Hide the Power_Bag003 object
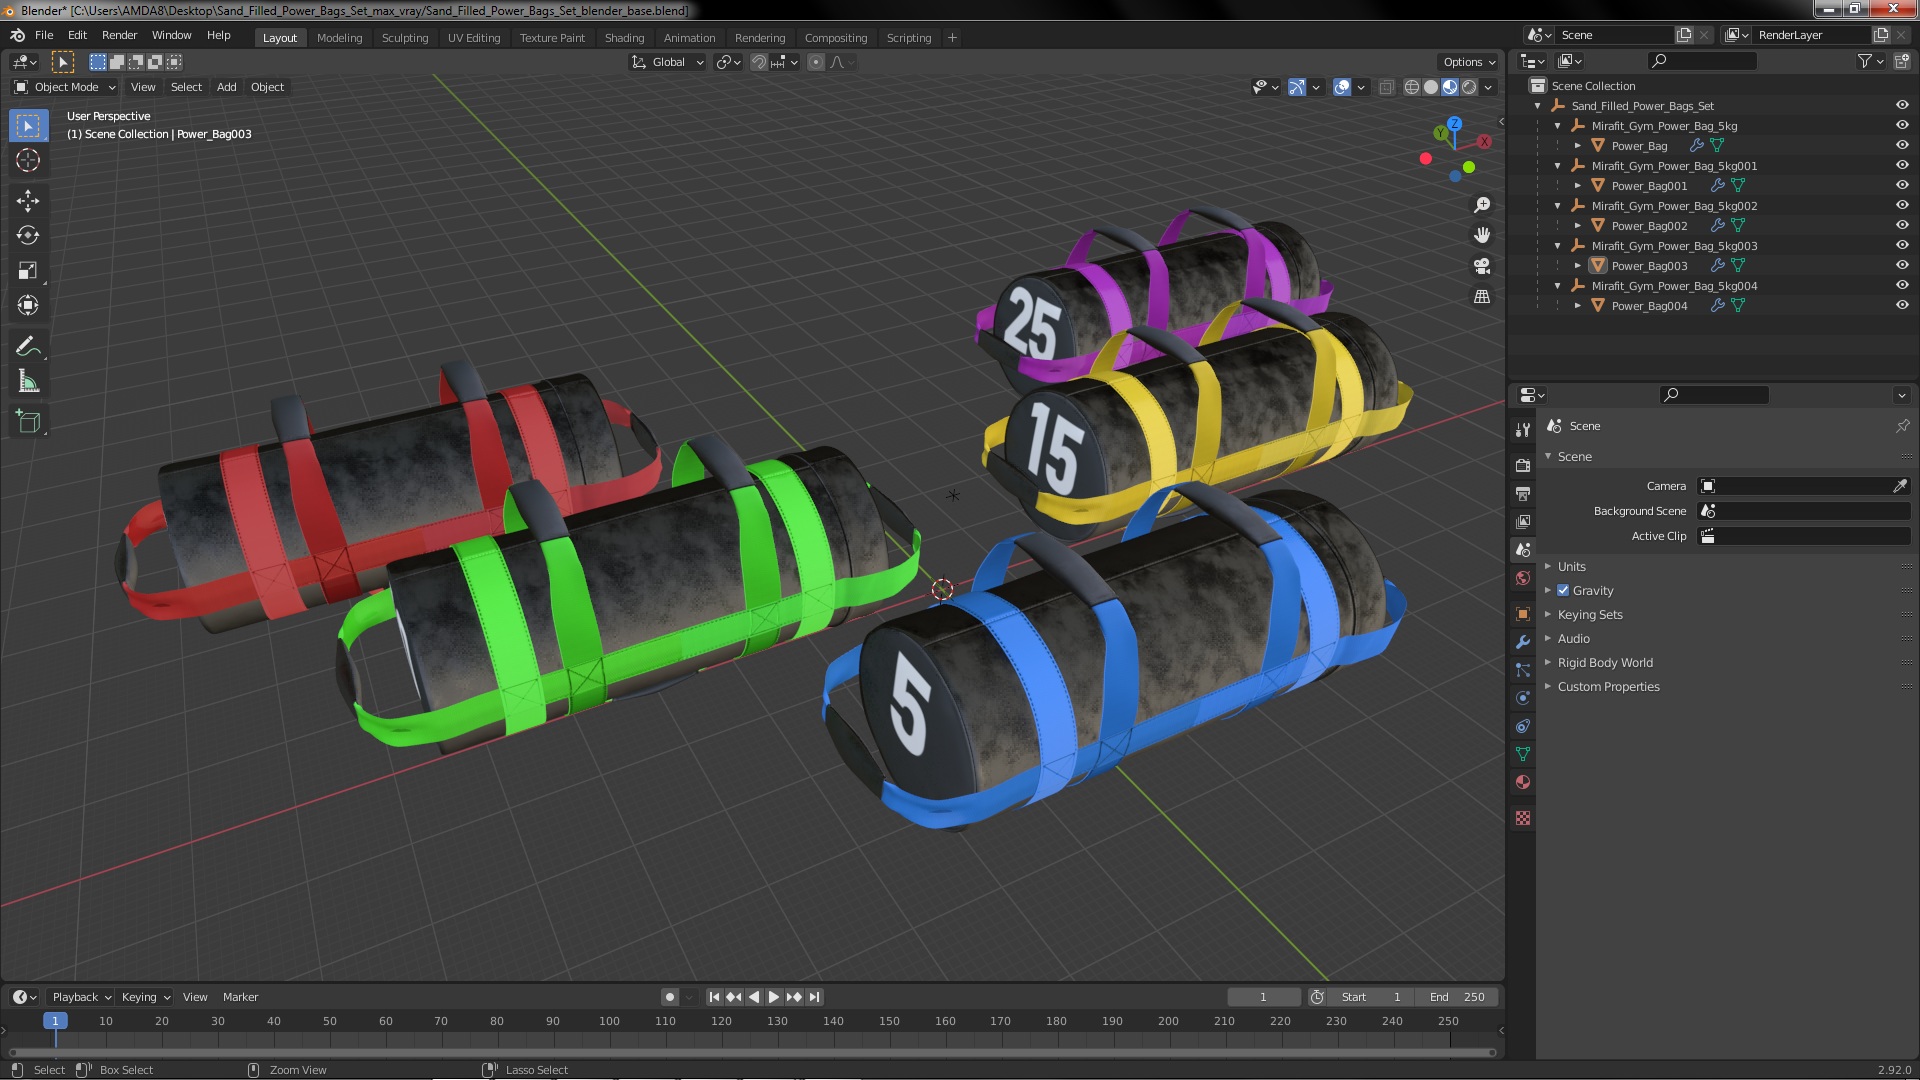This screenshot has height=1080, width=1920. point(1902,265)
